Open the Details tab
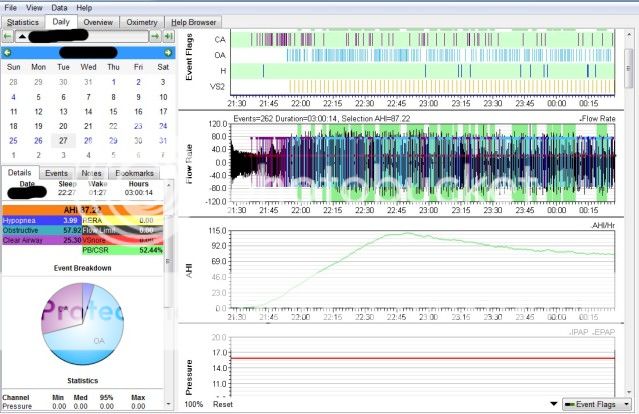 pyautogui.click(x=20, y=173)
